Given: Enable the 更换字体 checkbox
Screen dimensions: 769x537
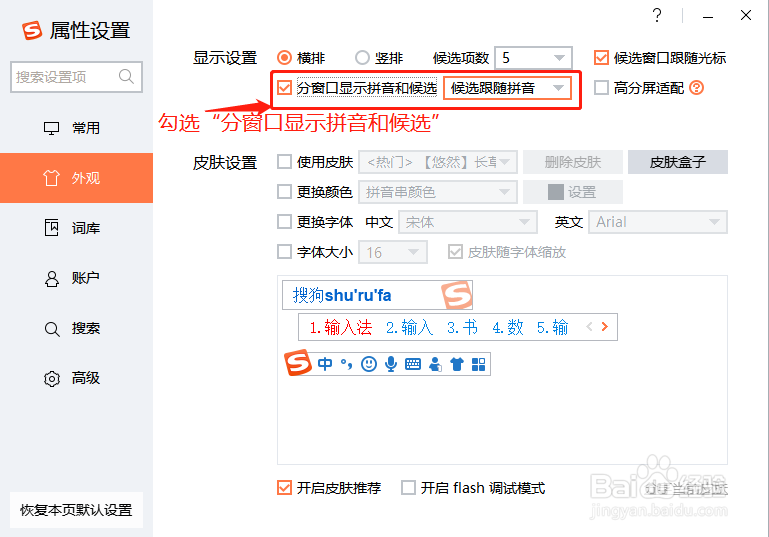Looking at the screenshot, I should 284,222.
